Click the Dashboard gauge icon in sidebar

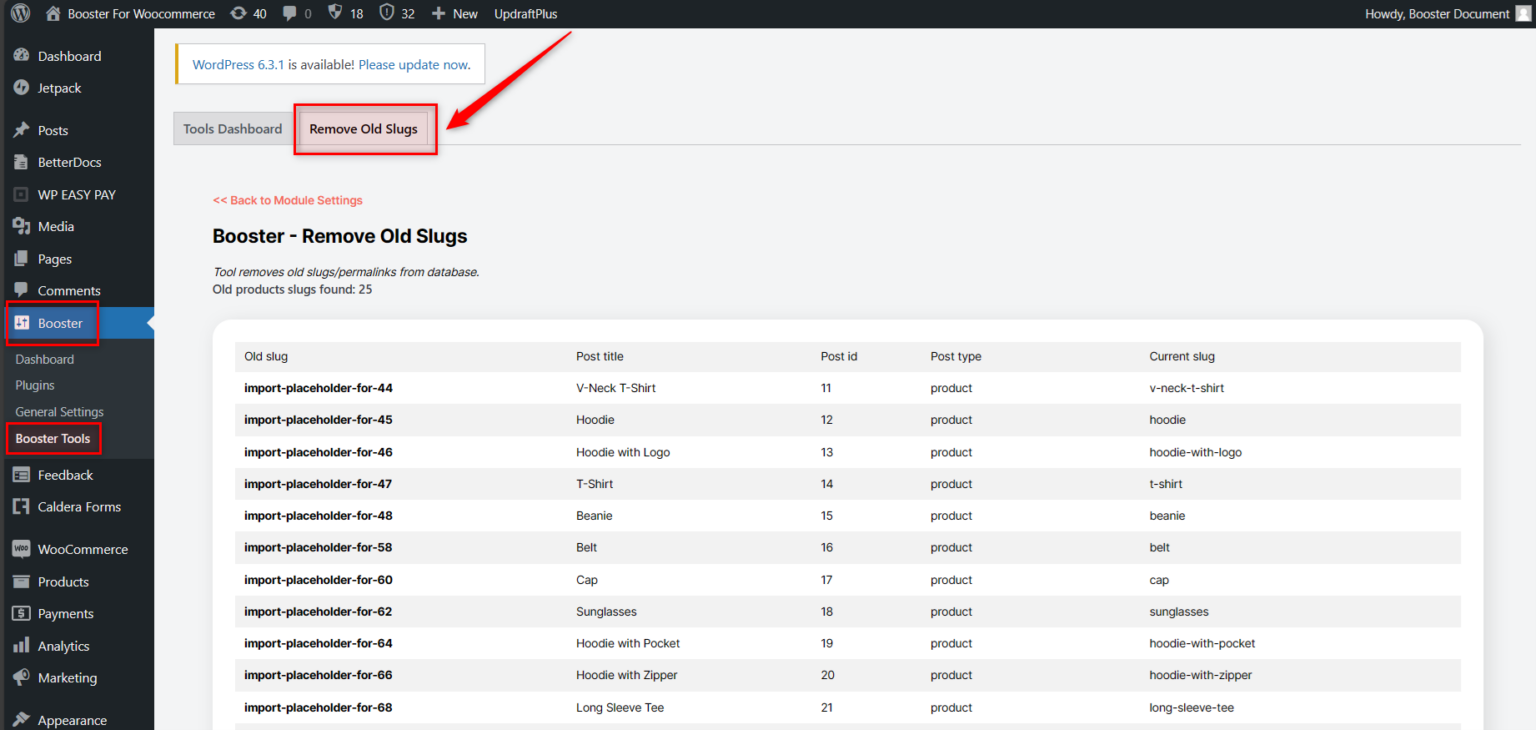coord(21,56)
